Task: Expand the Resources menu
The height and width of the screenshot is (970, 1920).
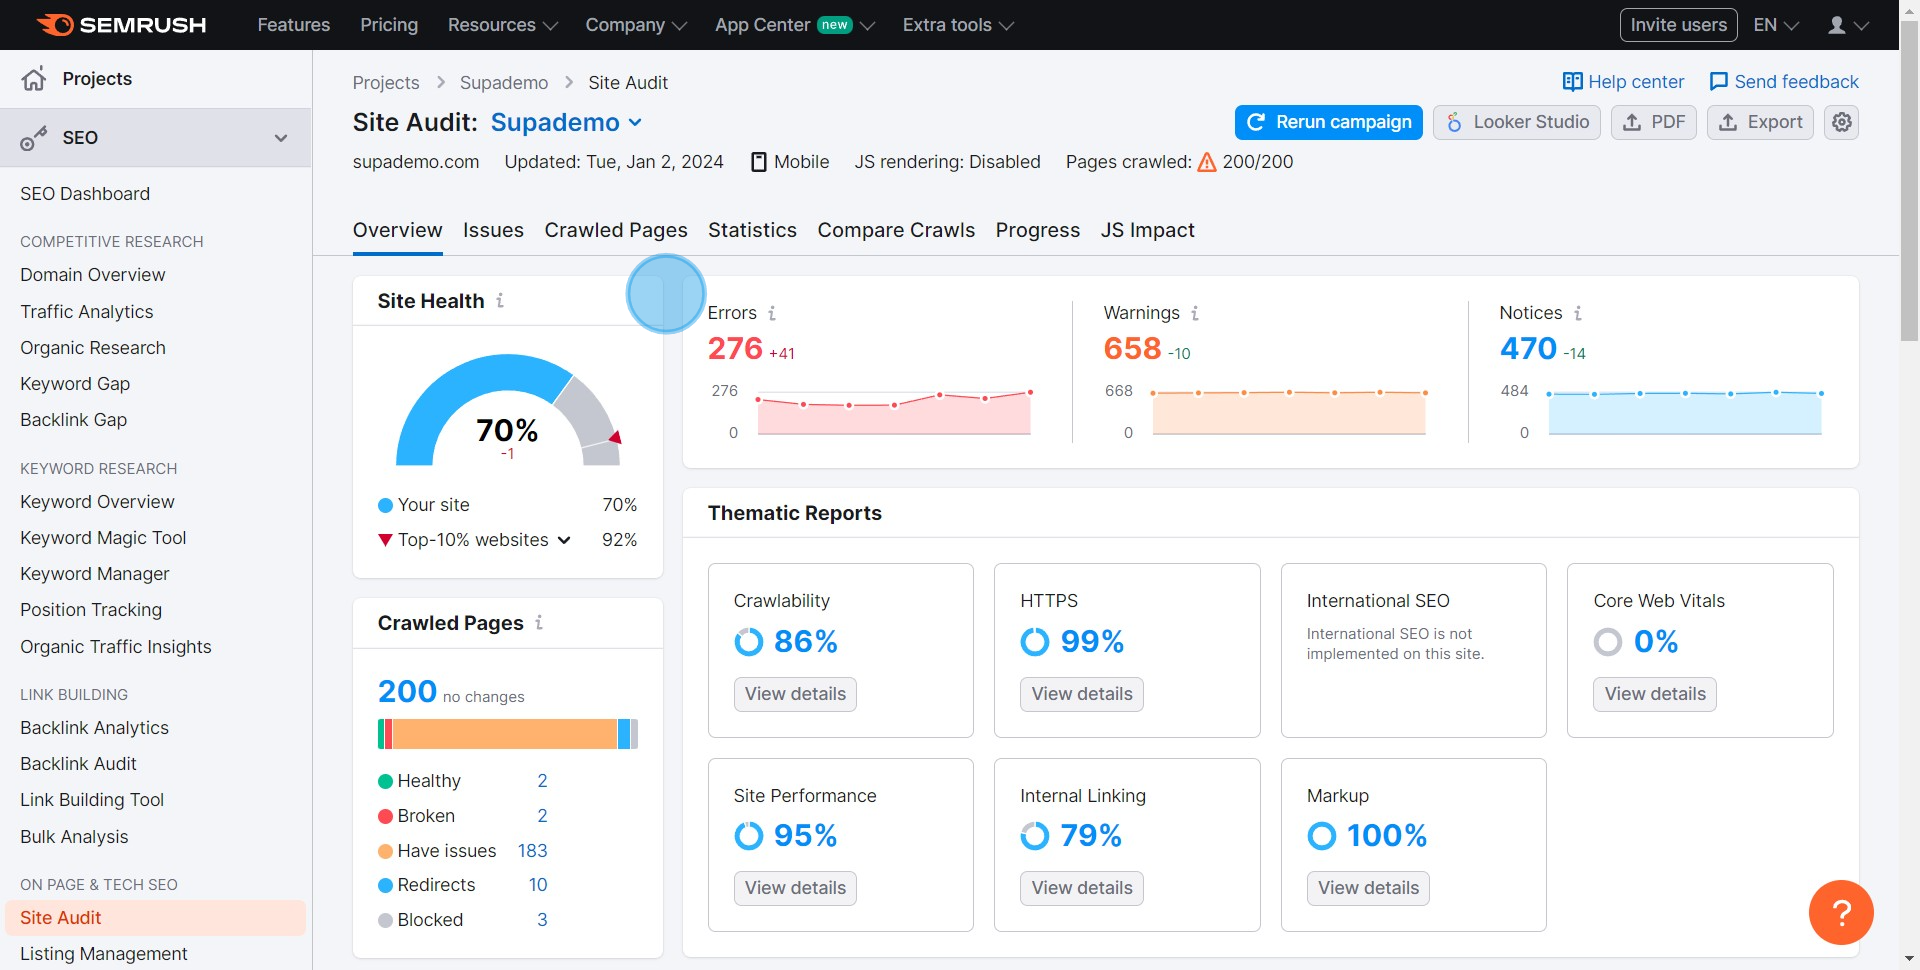Action: 502,25
